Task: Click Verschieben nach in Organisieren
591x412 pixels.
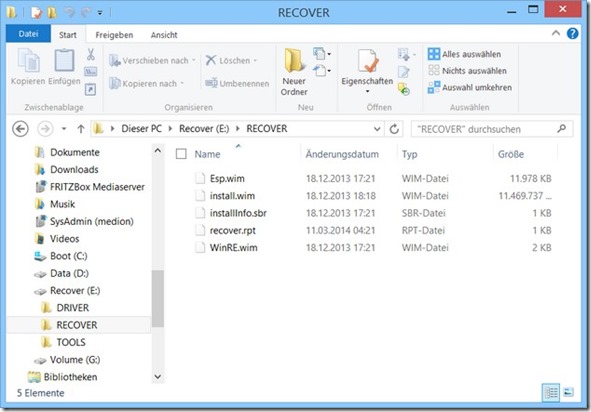Action: click(x=152, y=60)
